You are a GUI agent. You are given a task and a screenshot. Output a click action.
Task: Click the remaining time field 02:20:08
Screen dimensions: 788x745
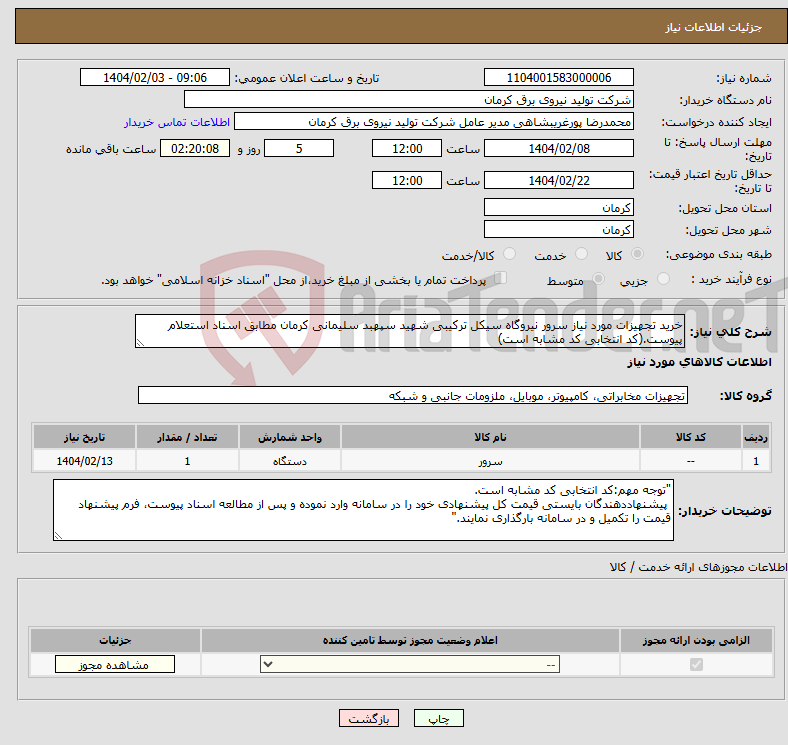[x=195, y=148]
